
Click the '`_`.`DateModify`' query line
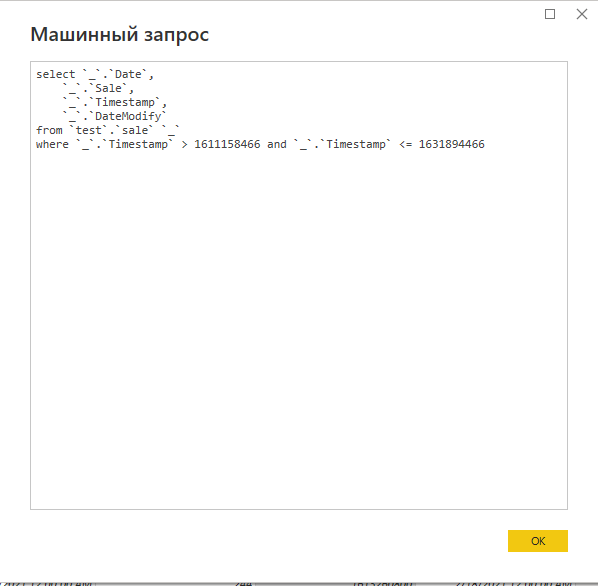click(115, 116)
